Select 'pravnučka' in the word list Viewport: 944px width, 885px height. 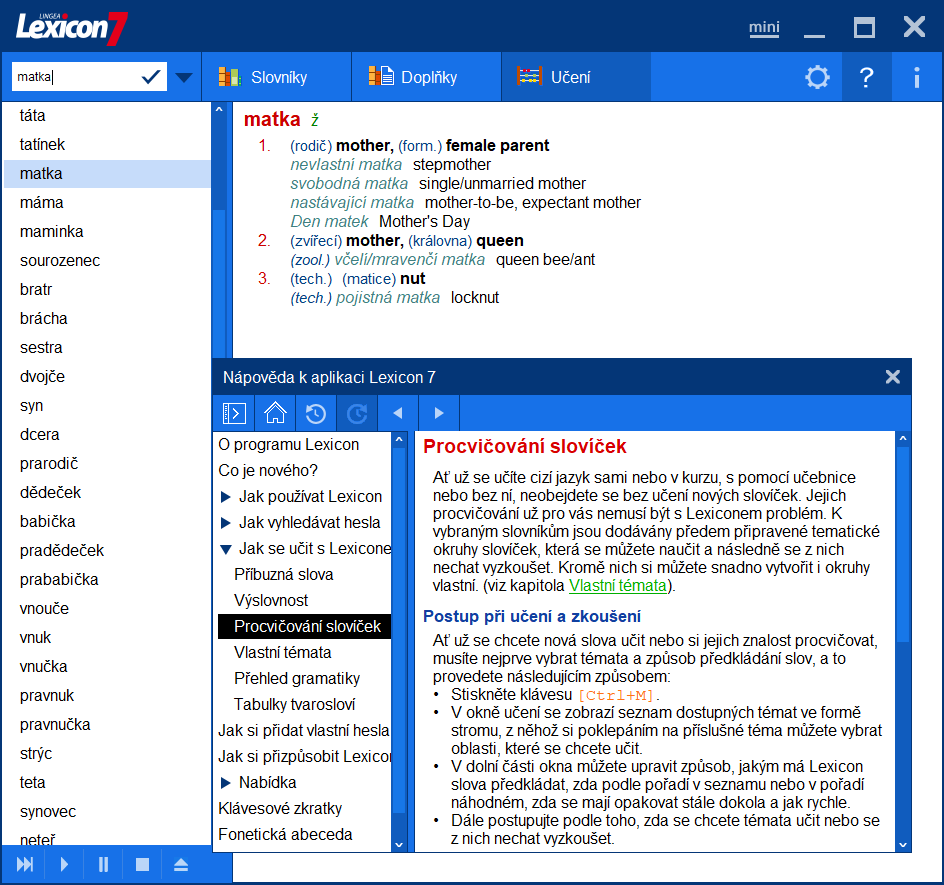(107, 724)
